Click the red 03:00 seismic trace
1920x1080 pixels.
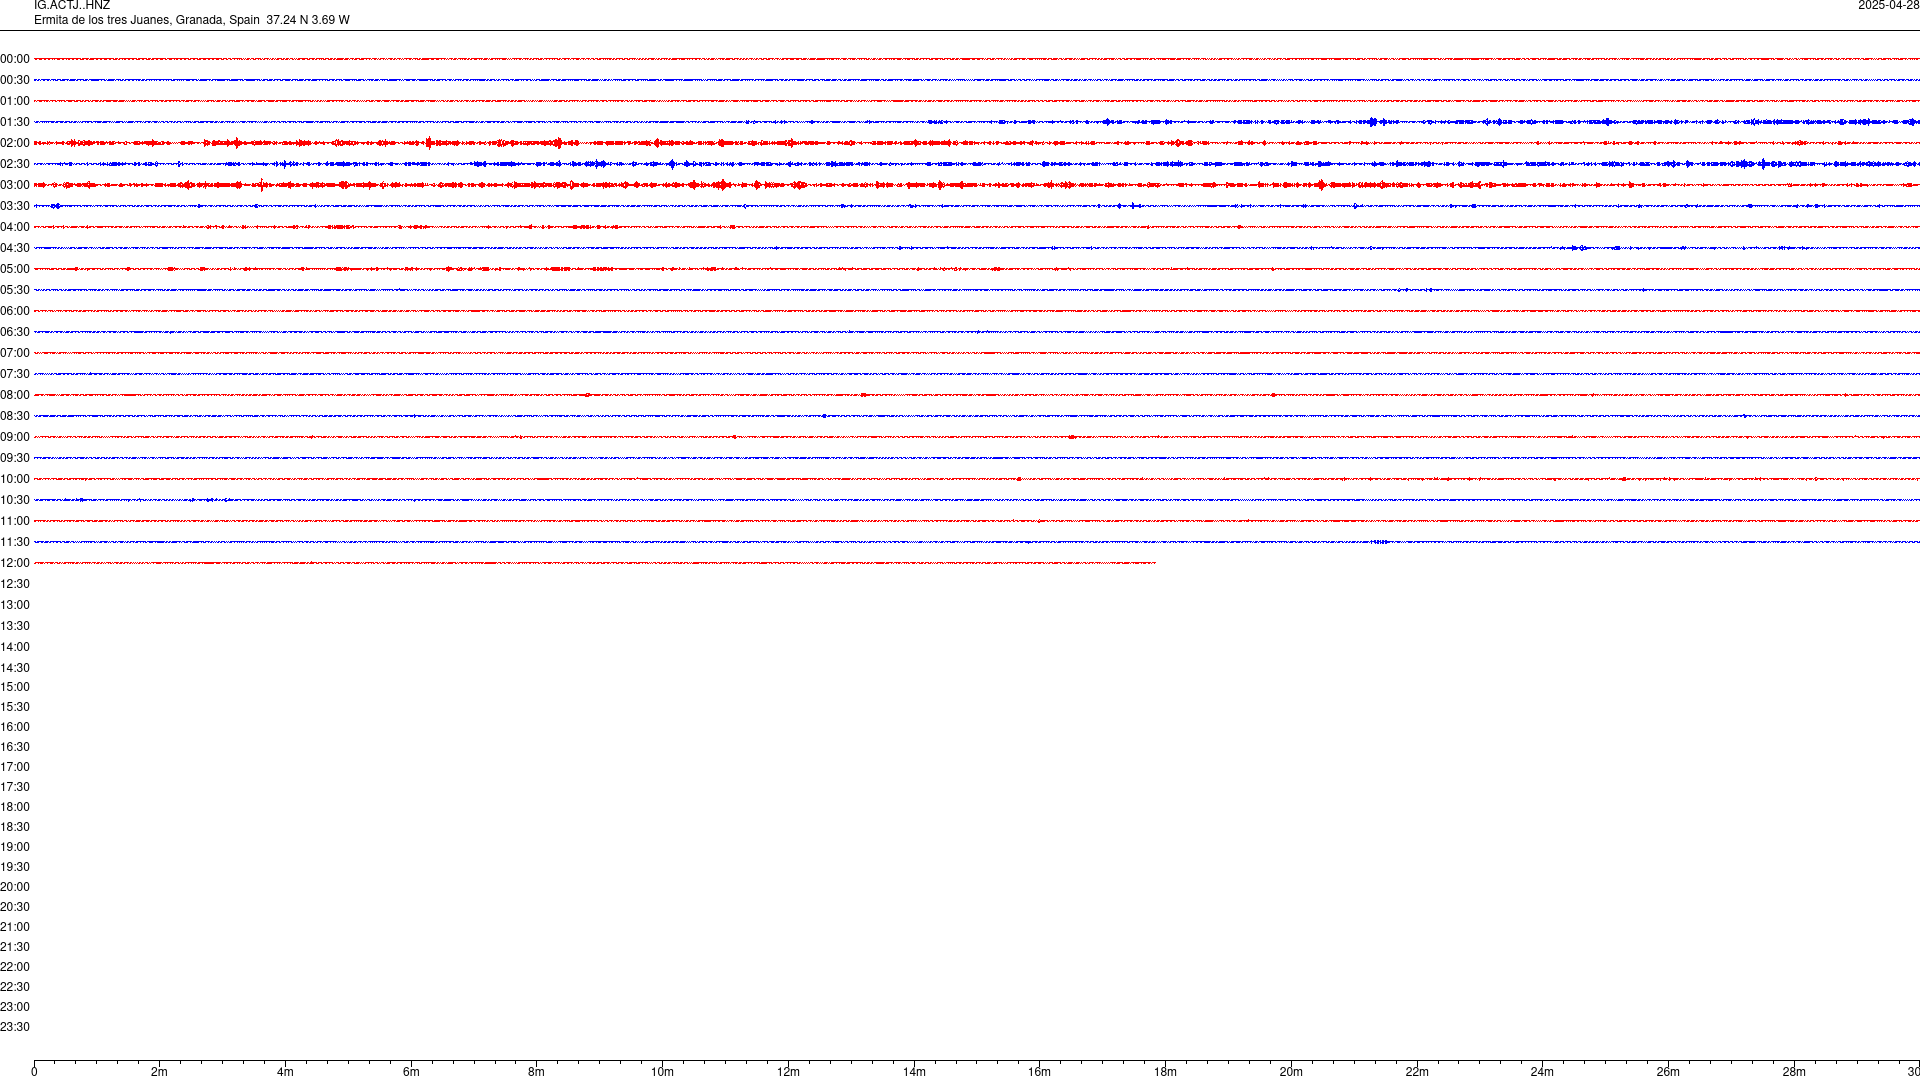pyautogui.click(x=977, y=185)
